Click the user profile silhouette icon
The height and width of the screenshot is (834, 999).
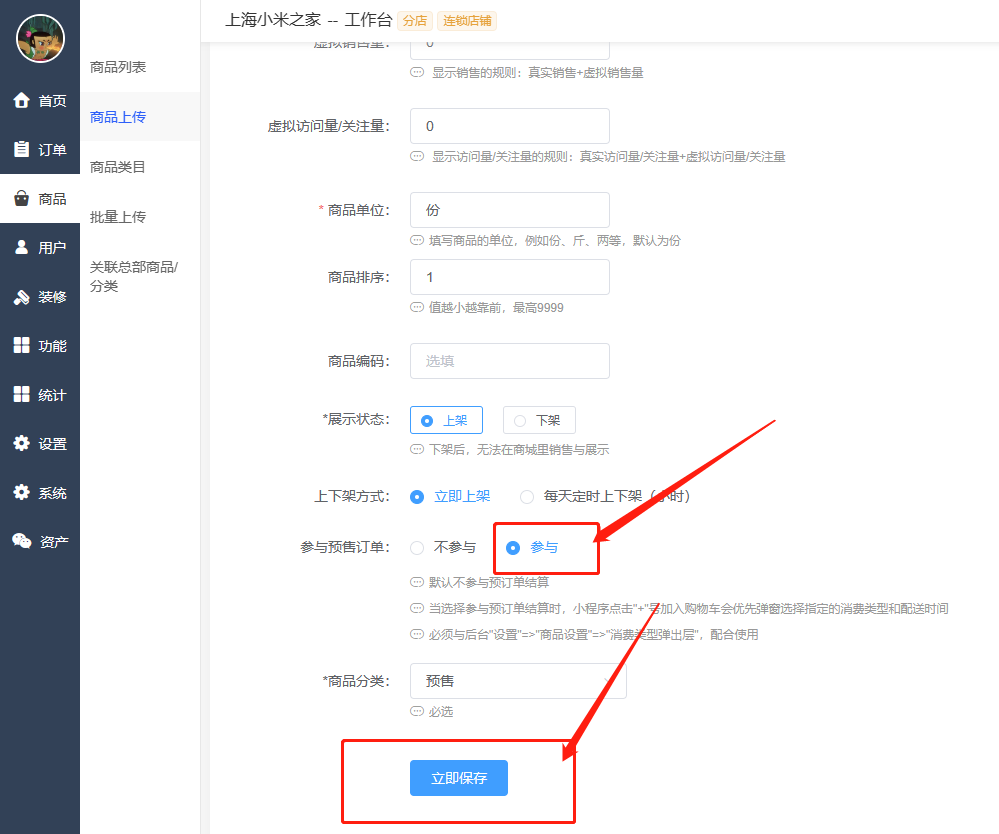(x=21, y=247)
